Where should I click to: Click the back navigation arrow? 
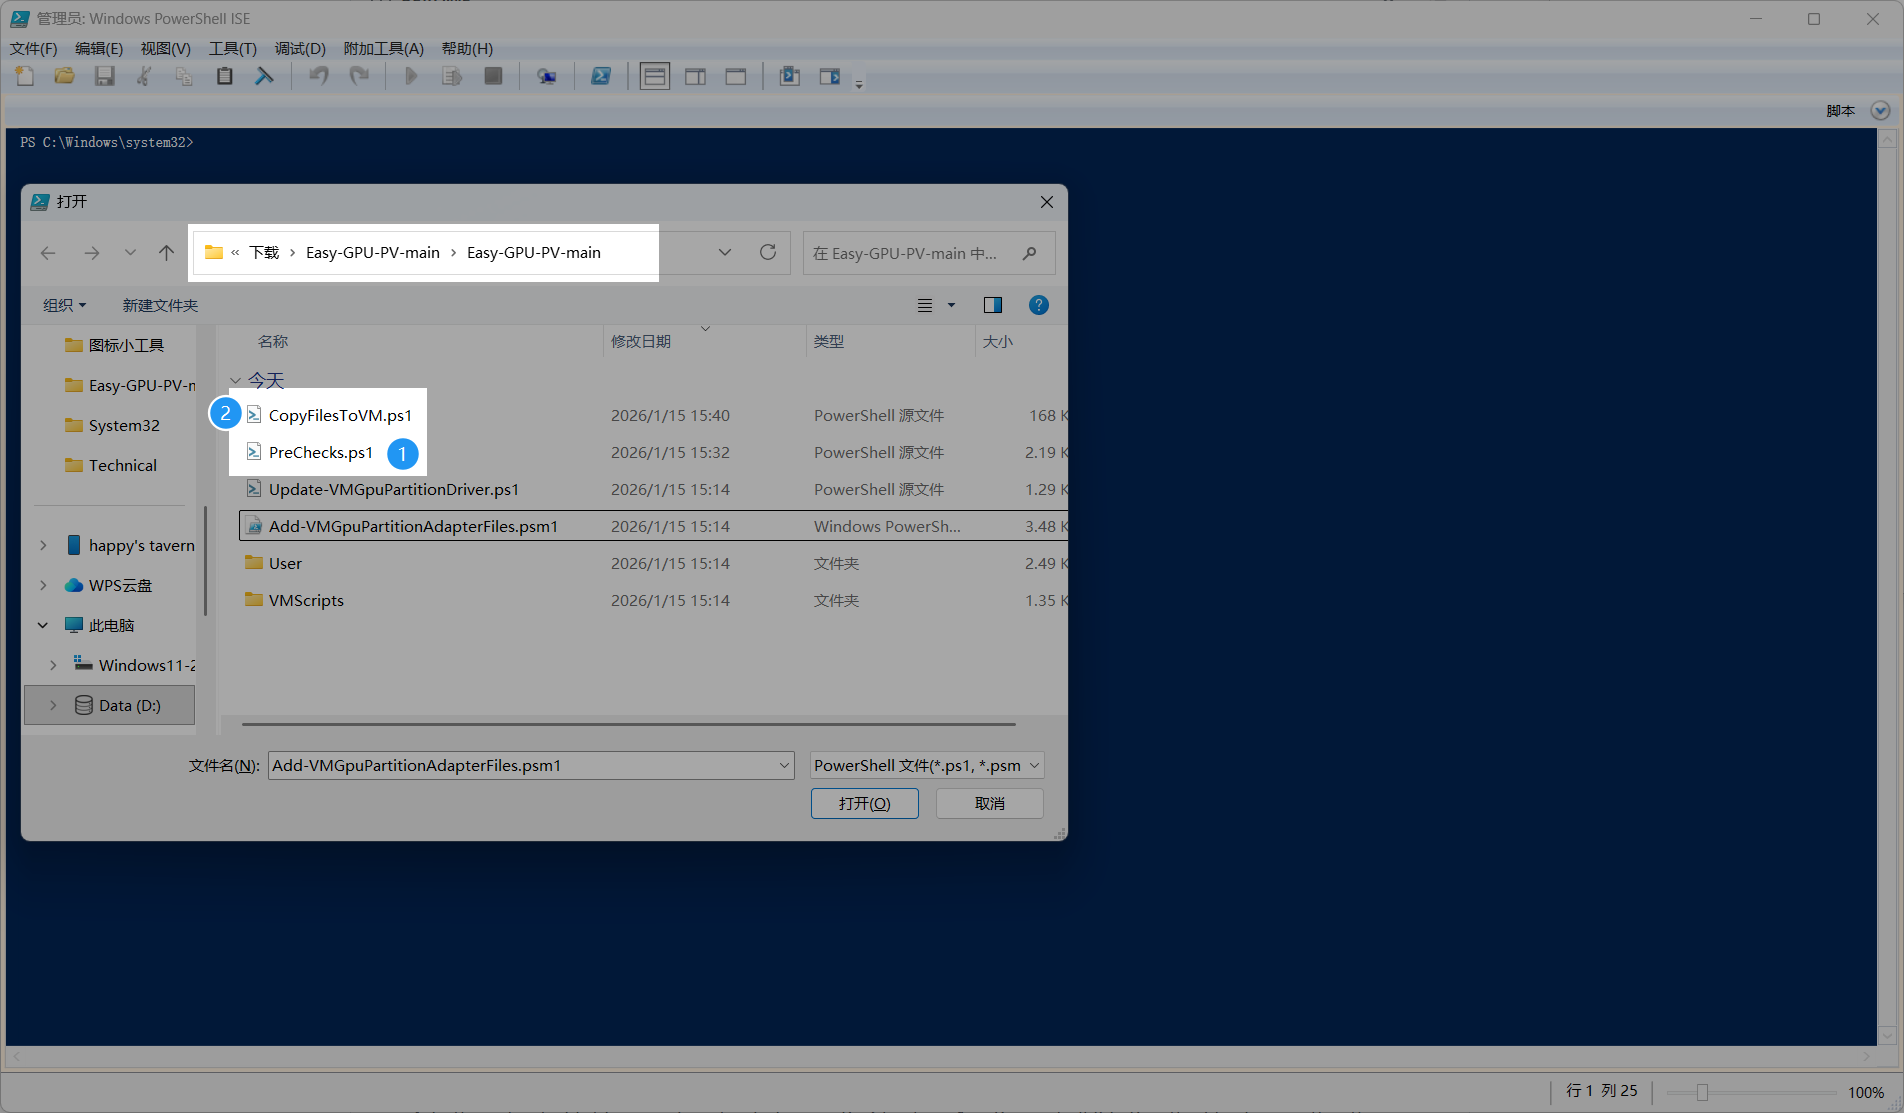48,253
